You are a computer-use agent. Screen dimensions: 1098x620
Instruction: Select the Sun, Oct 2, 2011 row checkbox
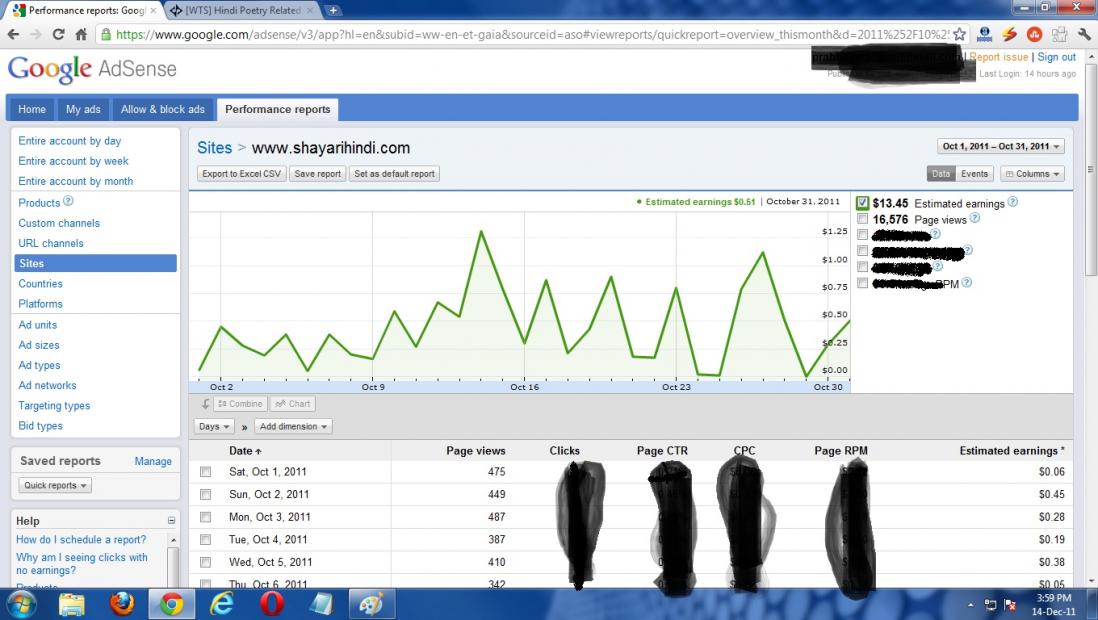coord(205,495)
